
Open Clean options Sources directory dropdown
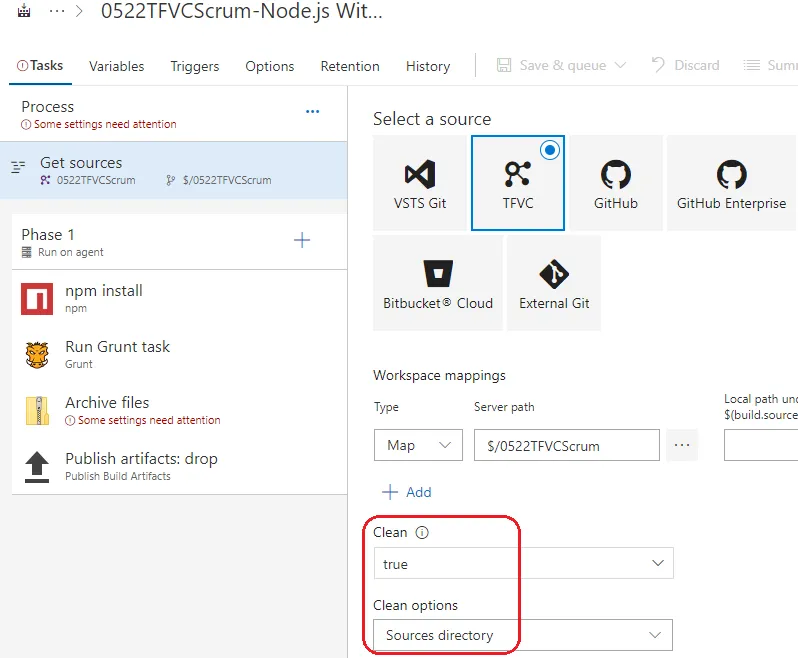tap(523, 635)
